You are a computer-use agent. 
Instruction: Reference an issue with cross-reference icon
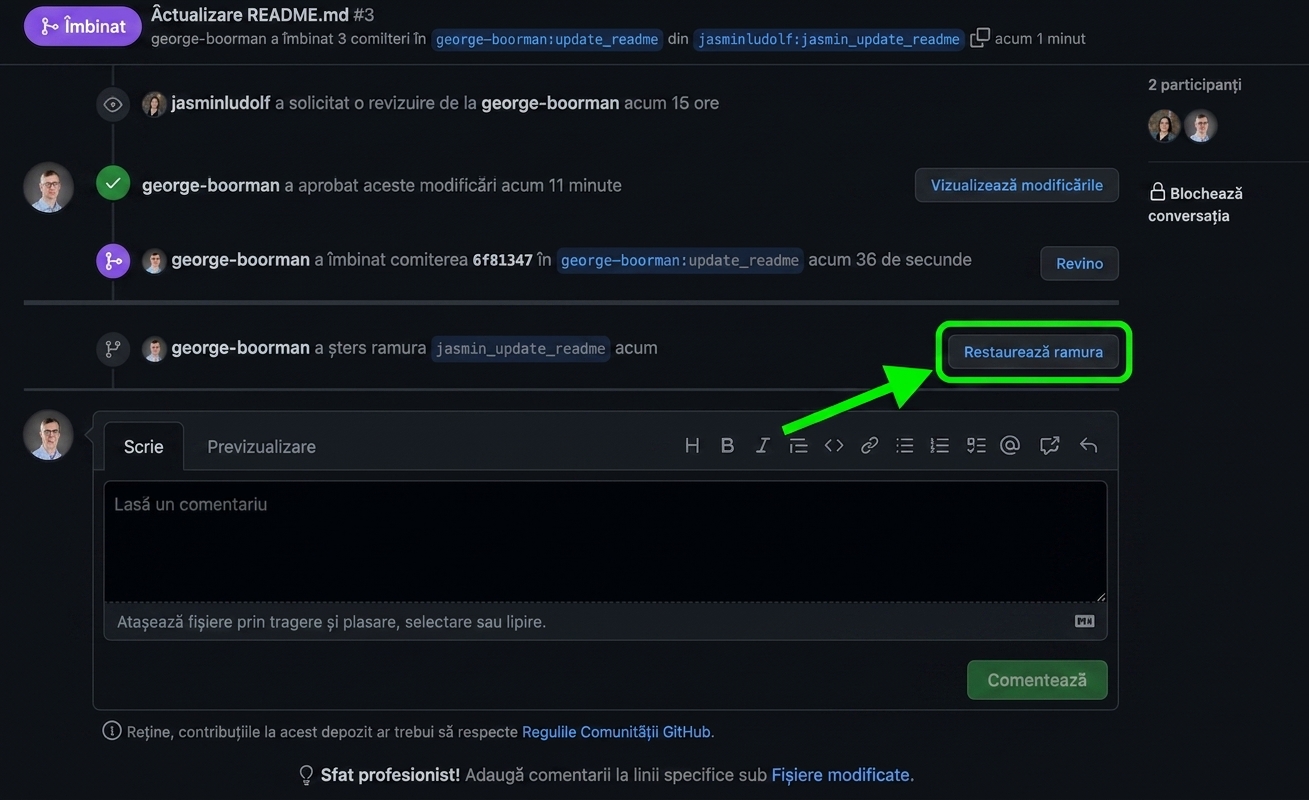[1049, 446]
